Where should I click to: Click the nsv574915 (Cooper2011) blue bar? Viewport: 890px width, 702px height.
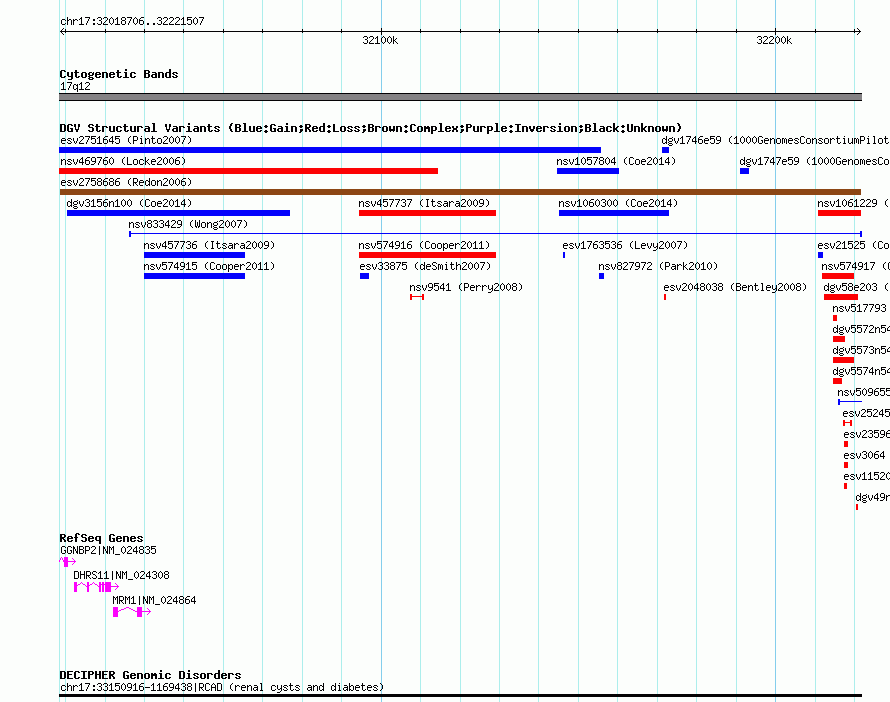click(195, 276)
